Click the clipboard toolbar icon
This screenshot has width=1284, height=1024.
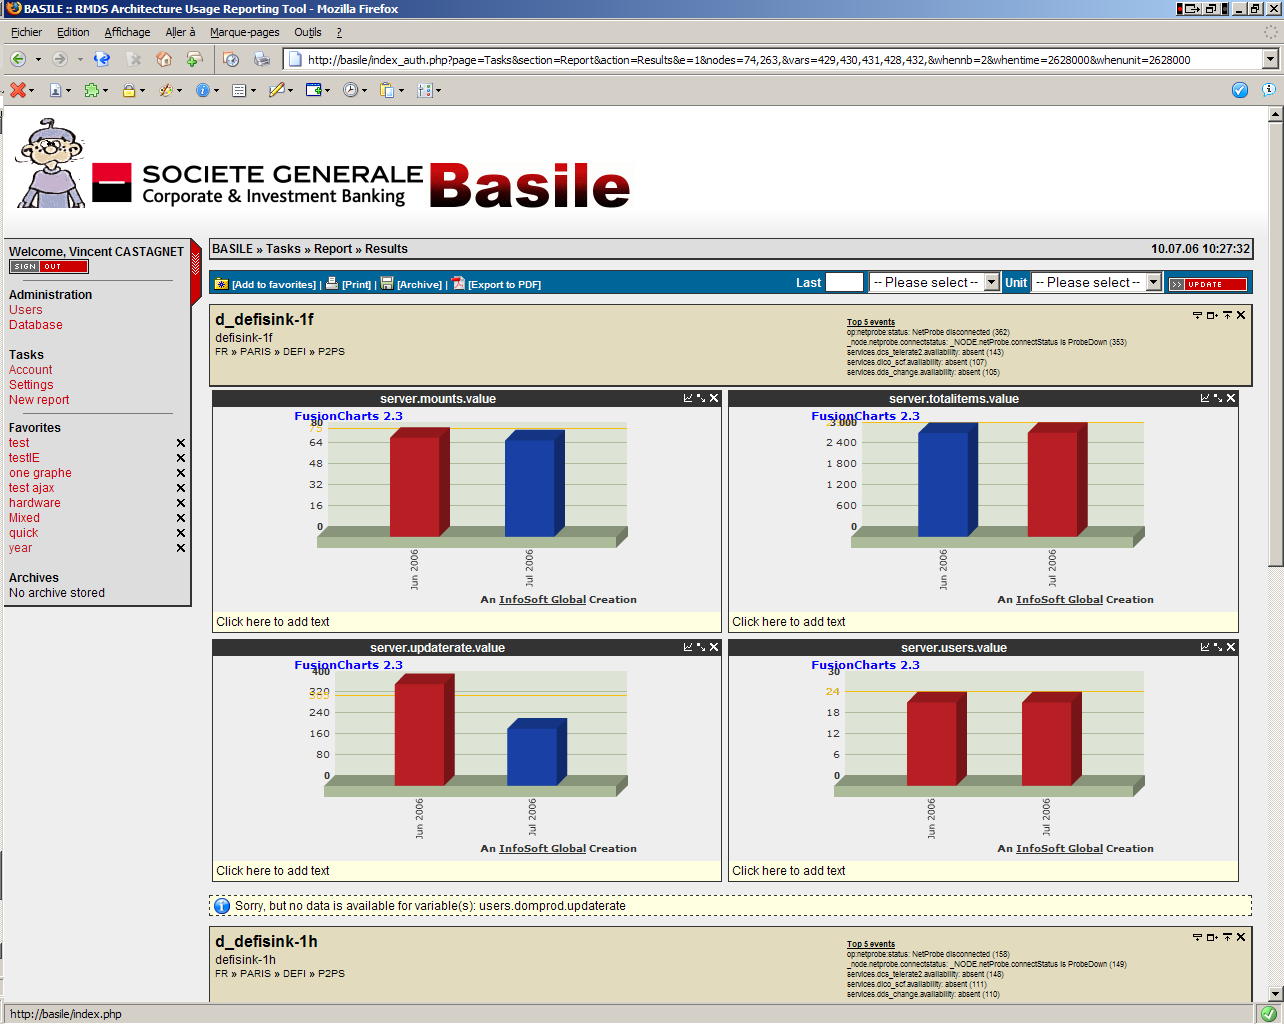[388, 90]
